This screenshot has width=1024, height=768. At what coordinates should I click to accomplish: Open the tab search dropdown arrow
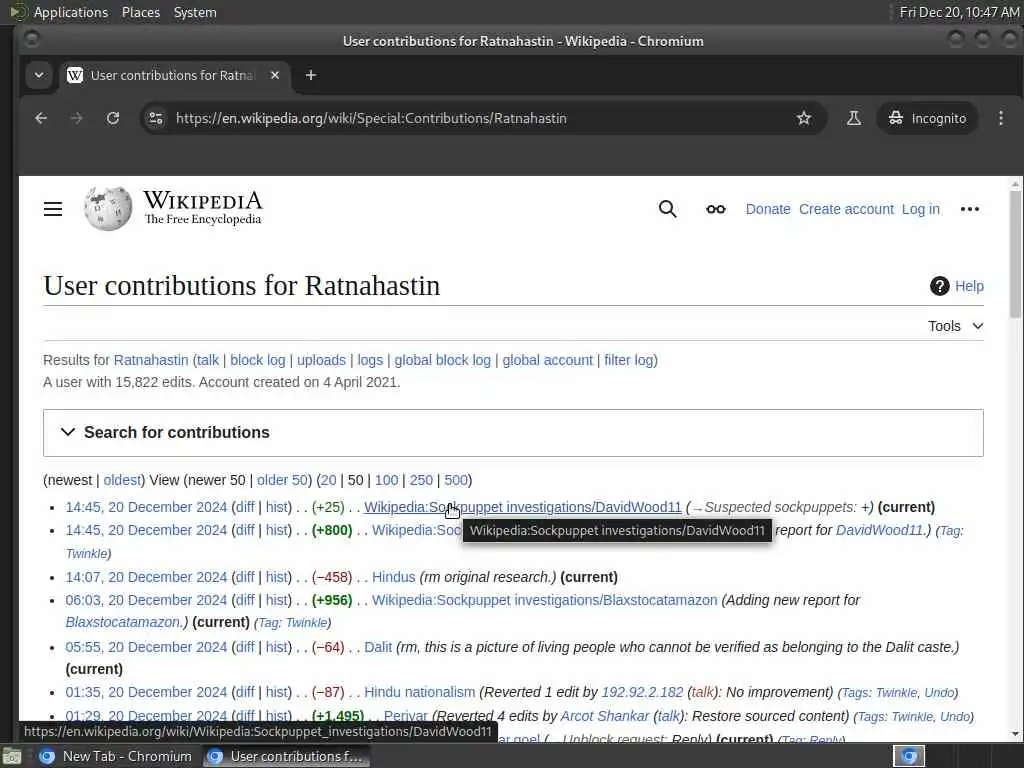(x=39, y=75)
